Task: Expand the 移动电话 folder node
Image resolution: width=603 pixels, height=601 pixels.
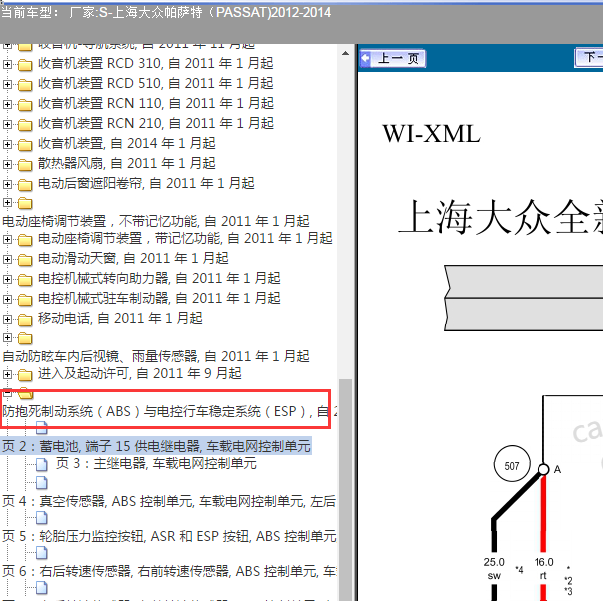Action: pos(7,319)
